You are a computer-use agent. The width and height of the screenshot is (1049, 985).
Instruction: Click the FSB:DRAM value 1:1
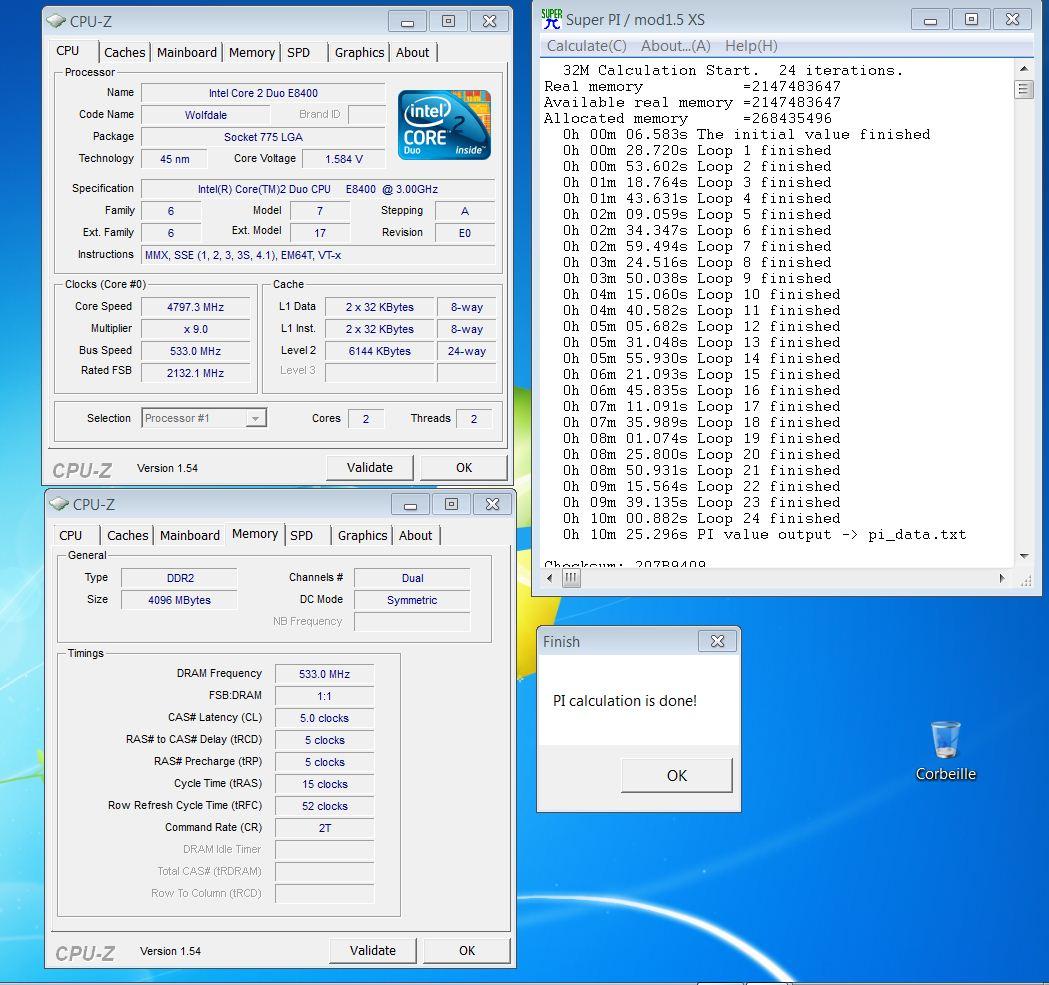[x=324, y=697]
